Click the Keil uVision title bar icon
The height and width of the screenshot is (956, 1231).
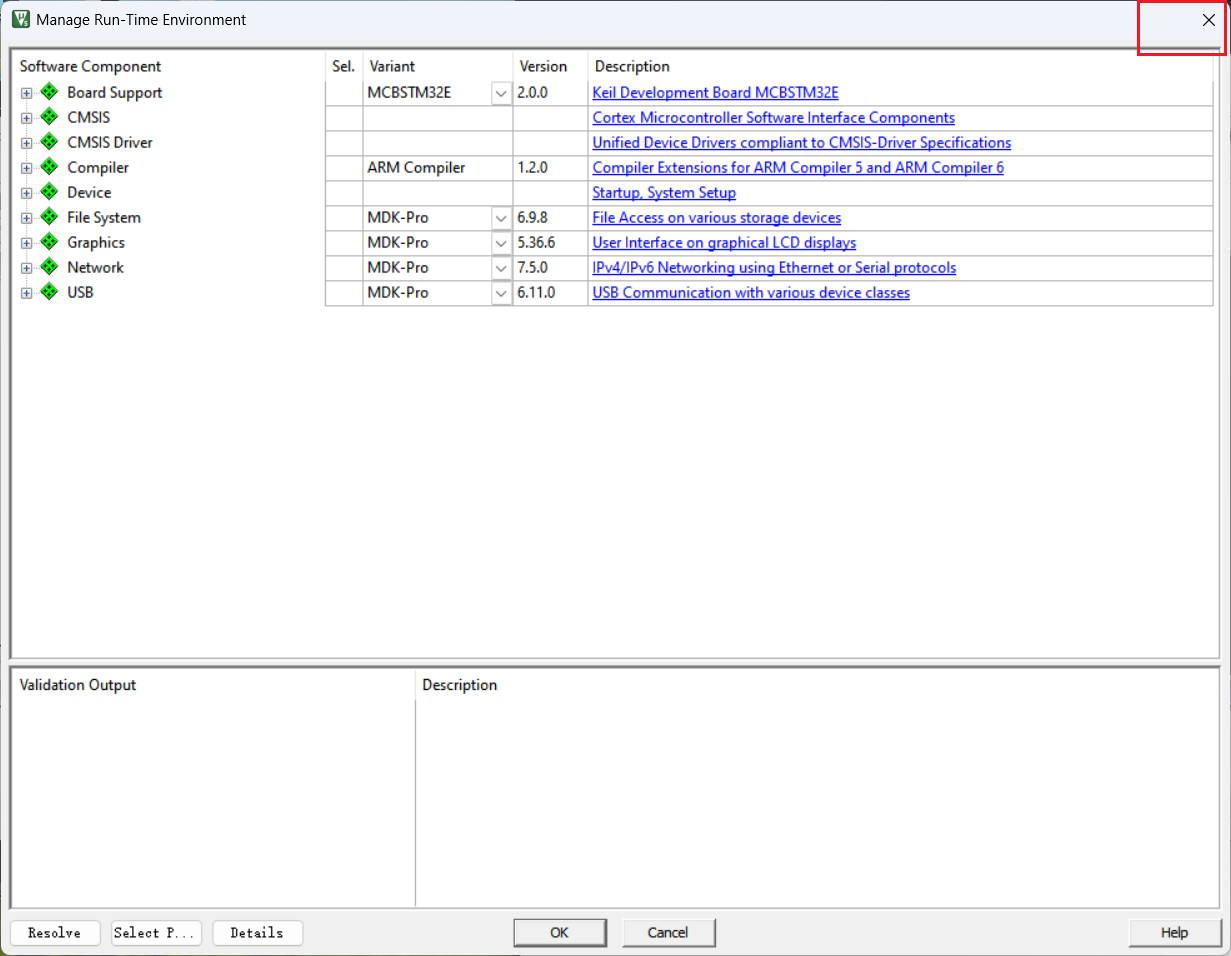click(20, 19)
